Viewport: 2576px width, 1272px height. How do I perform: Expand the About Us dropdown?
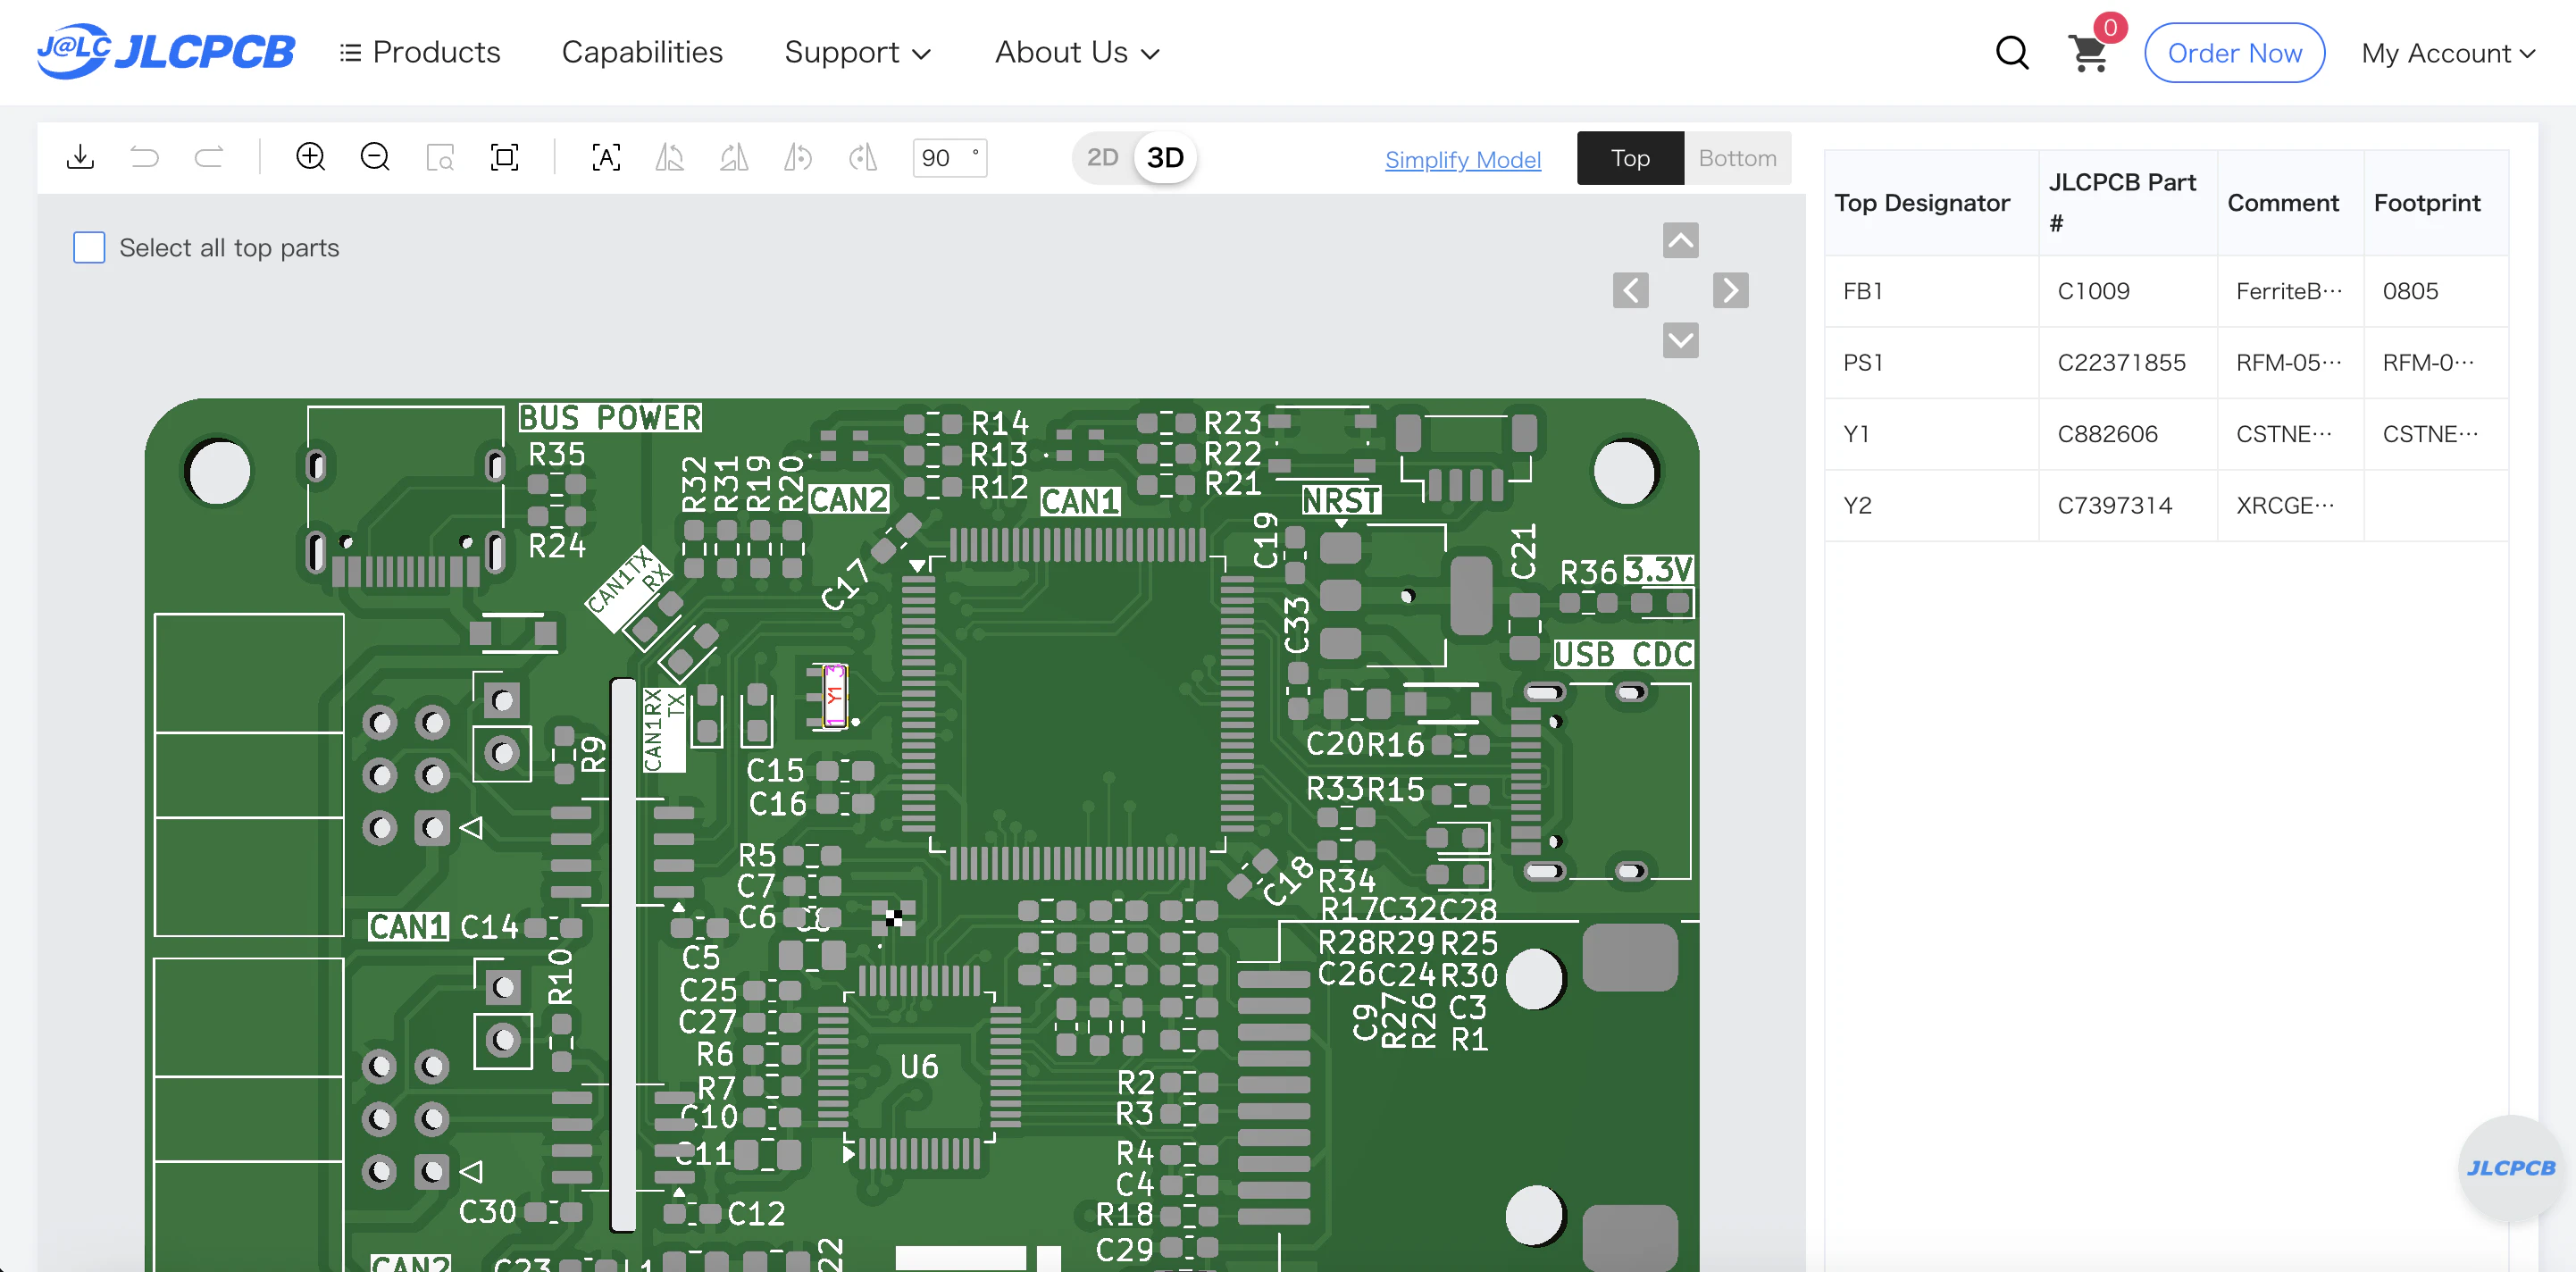[1077, 52]
